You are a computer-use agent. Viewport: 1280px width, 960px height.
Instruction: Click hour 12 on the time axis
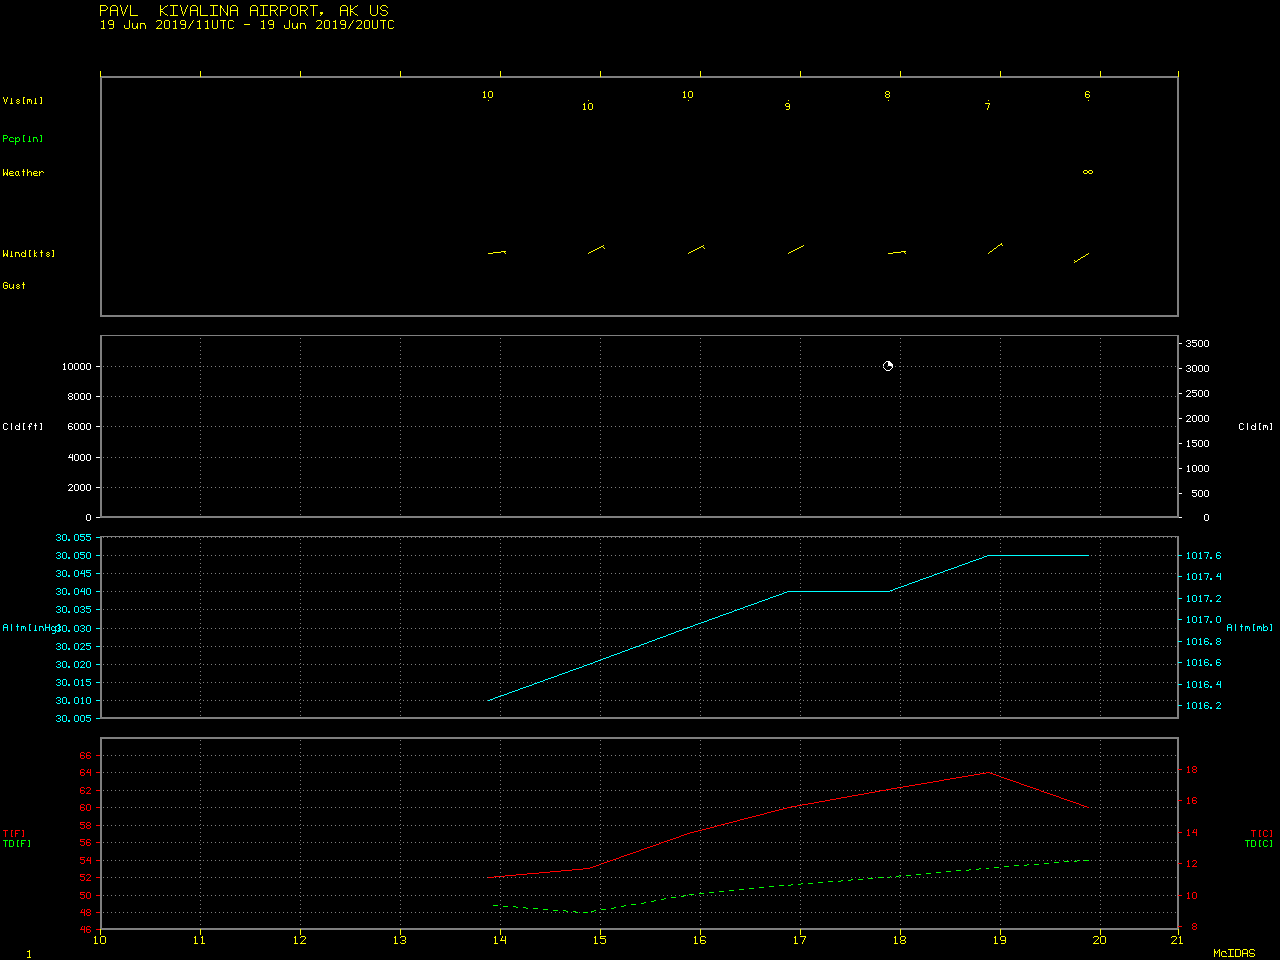(x=300, y=939)
